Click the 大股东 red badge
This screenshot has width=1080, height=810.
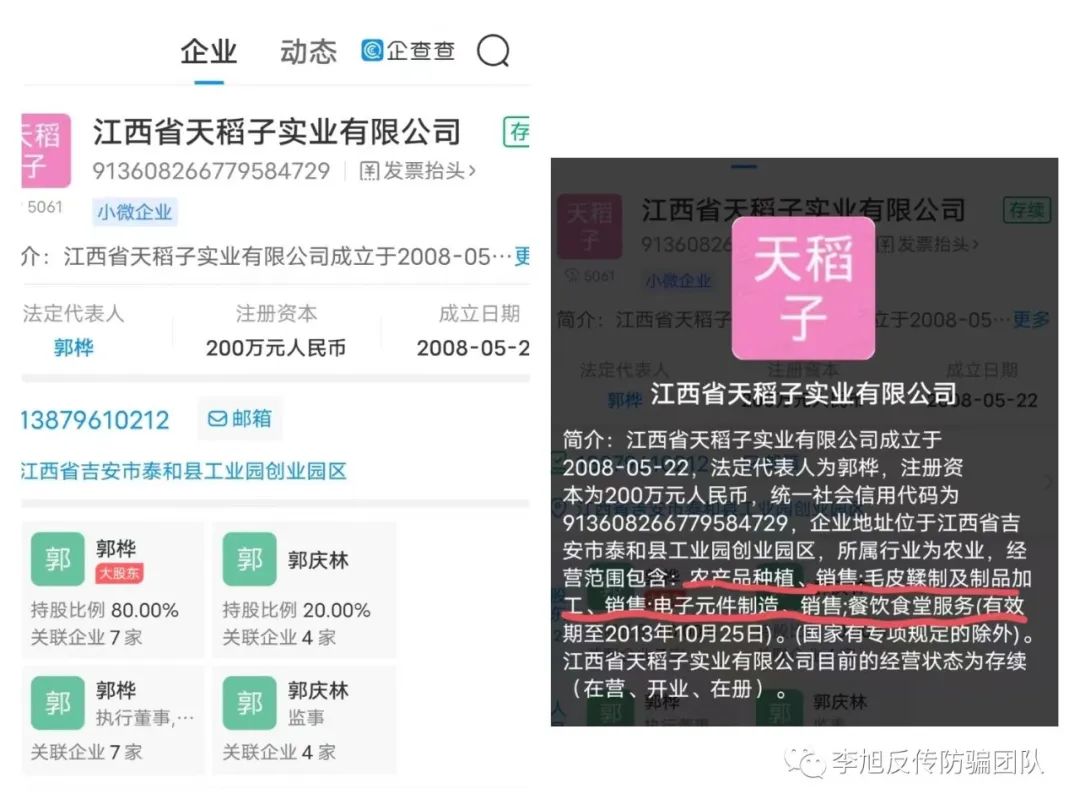point(119,573)
